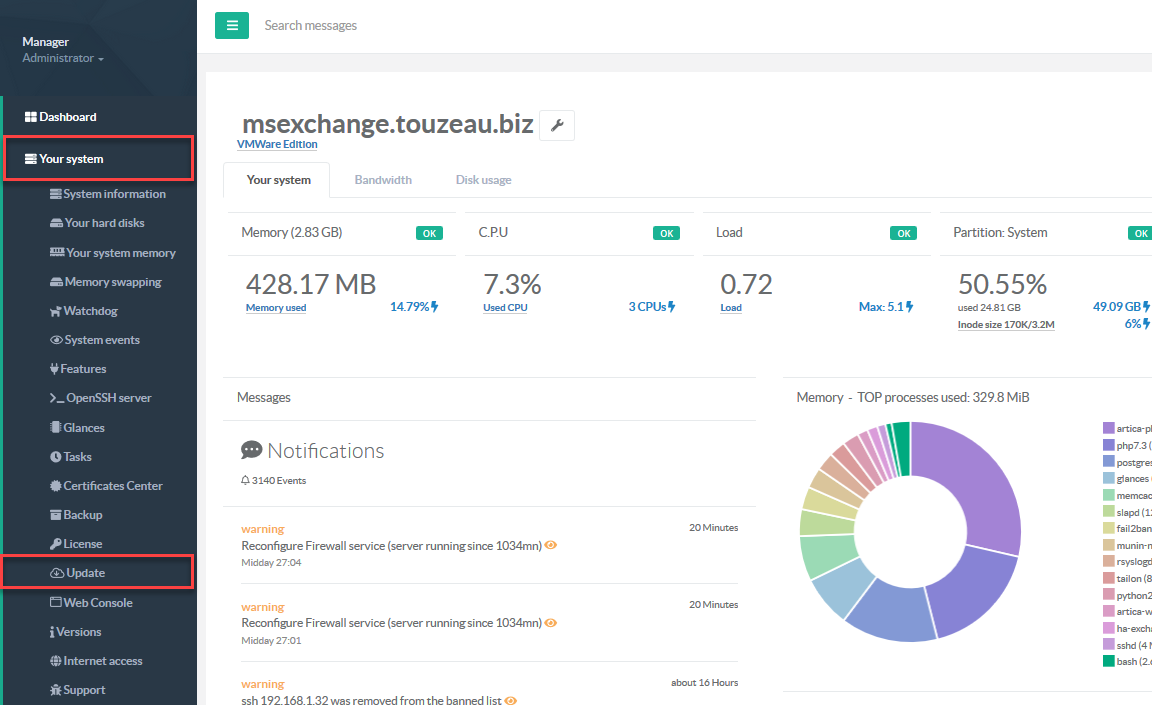
Task: Collapse the Your system sidebar section
Action: coord(70,159)
